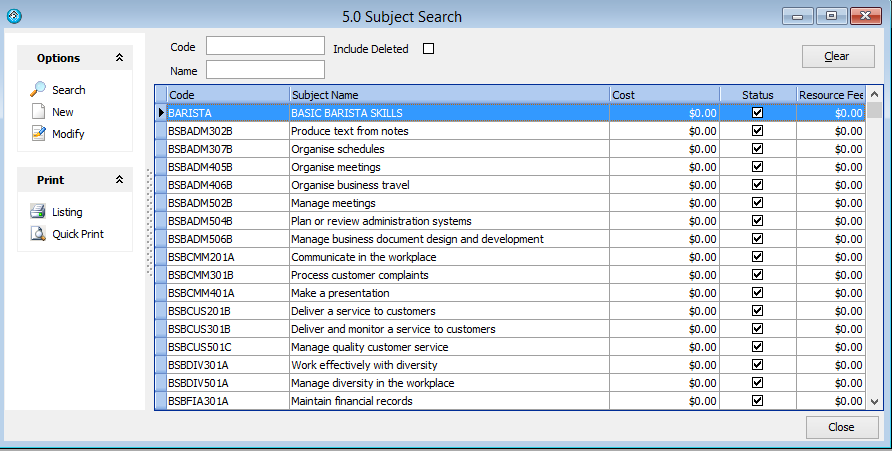Sort by the Code column header
The width and height of the screenshot is (892, 451).
[227, 95]
